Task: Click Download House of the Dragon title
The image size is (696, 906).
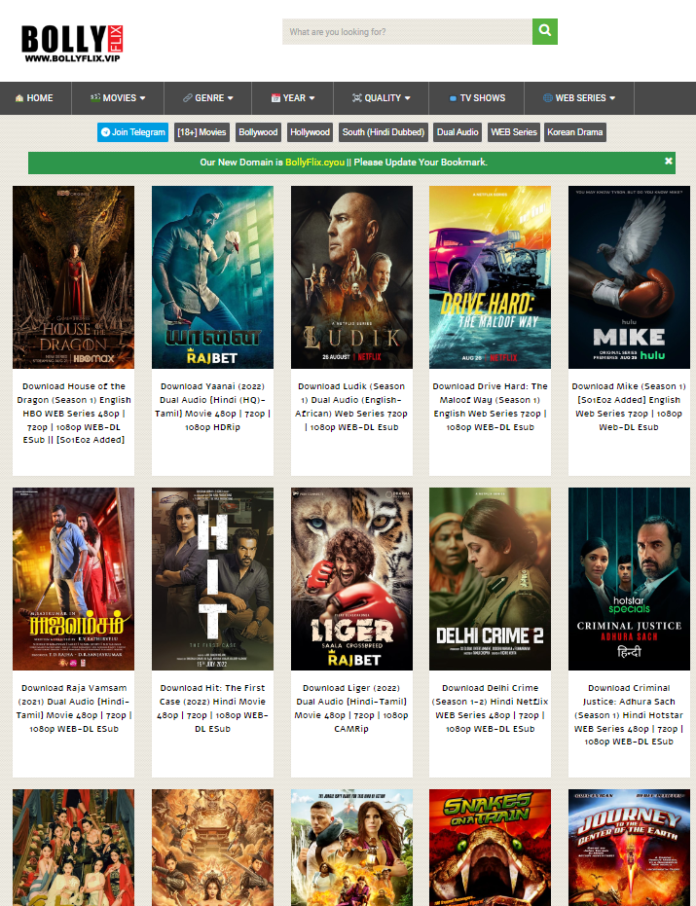Action: (74, 413)
